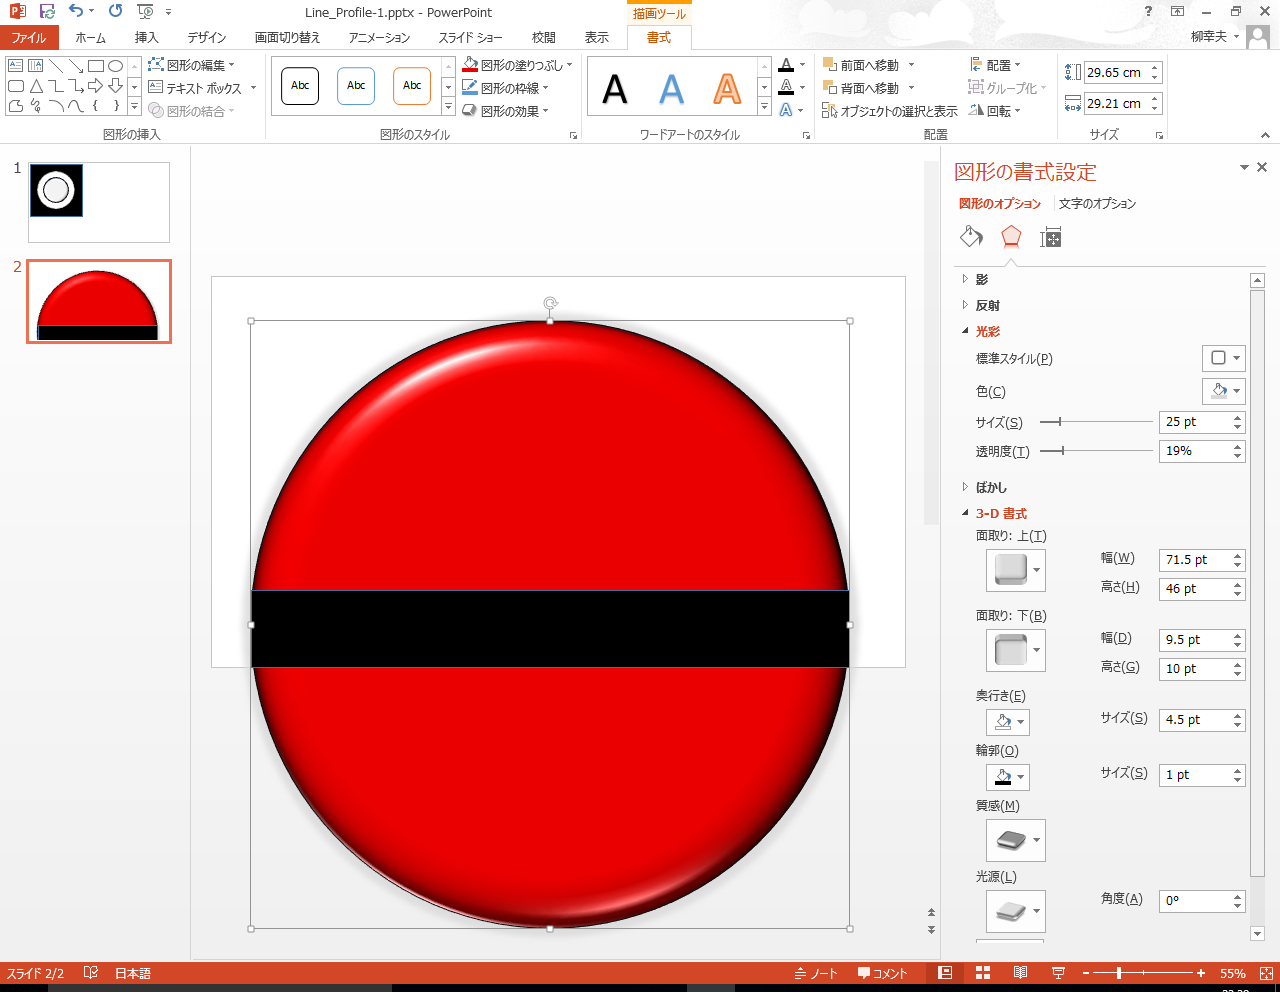Switch to the ホーム ribbon tab
The height and width of the screenshot is (992, 1280).
click(x=90, y=37)
